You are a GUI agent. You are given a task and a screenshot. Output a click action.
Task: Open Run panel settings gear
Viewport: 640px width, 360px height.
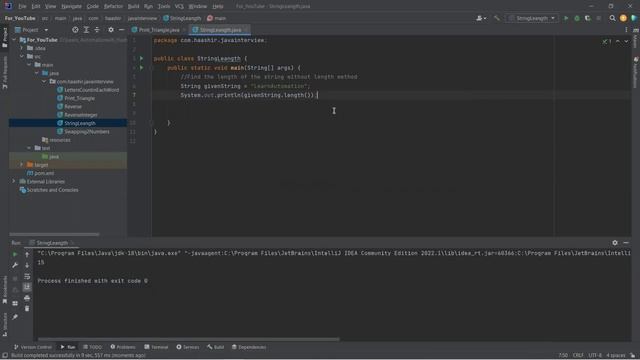coord(615,243)
